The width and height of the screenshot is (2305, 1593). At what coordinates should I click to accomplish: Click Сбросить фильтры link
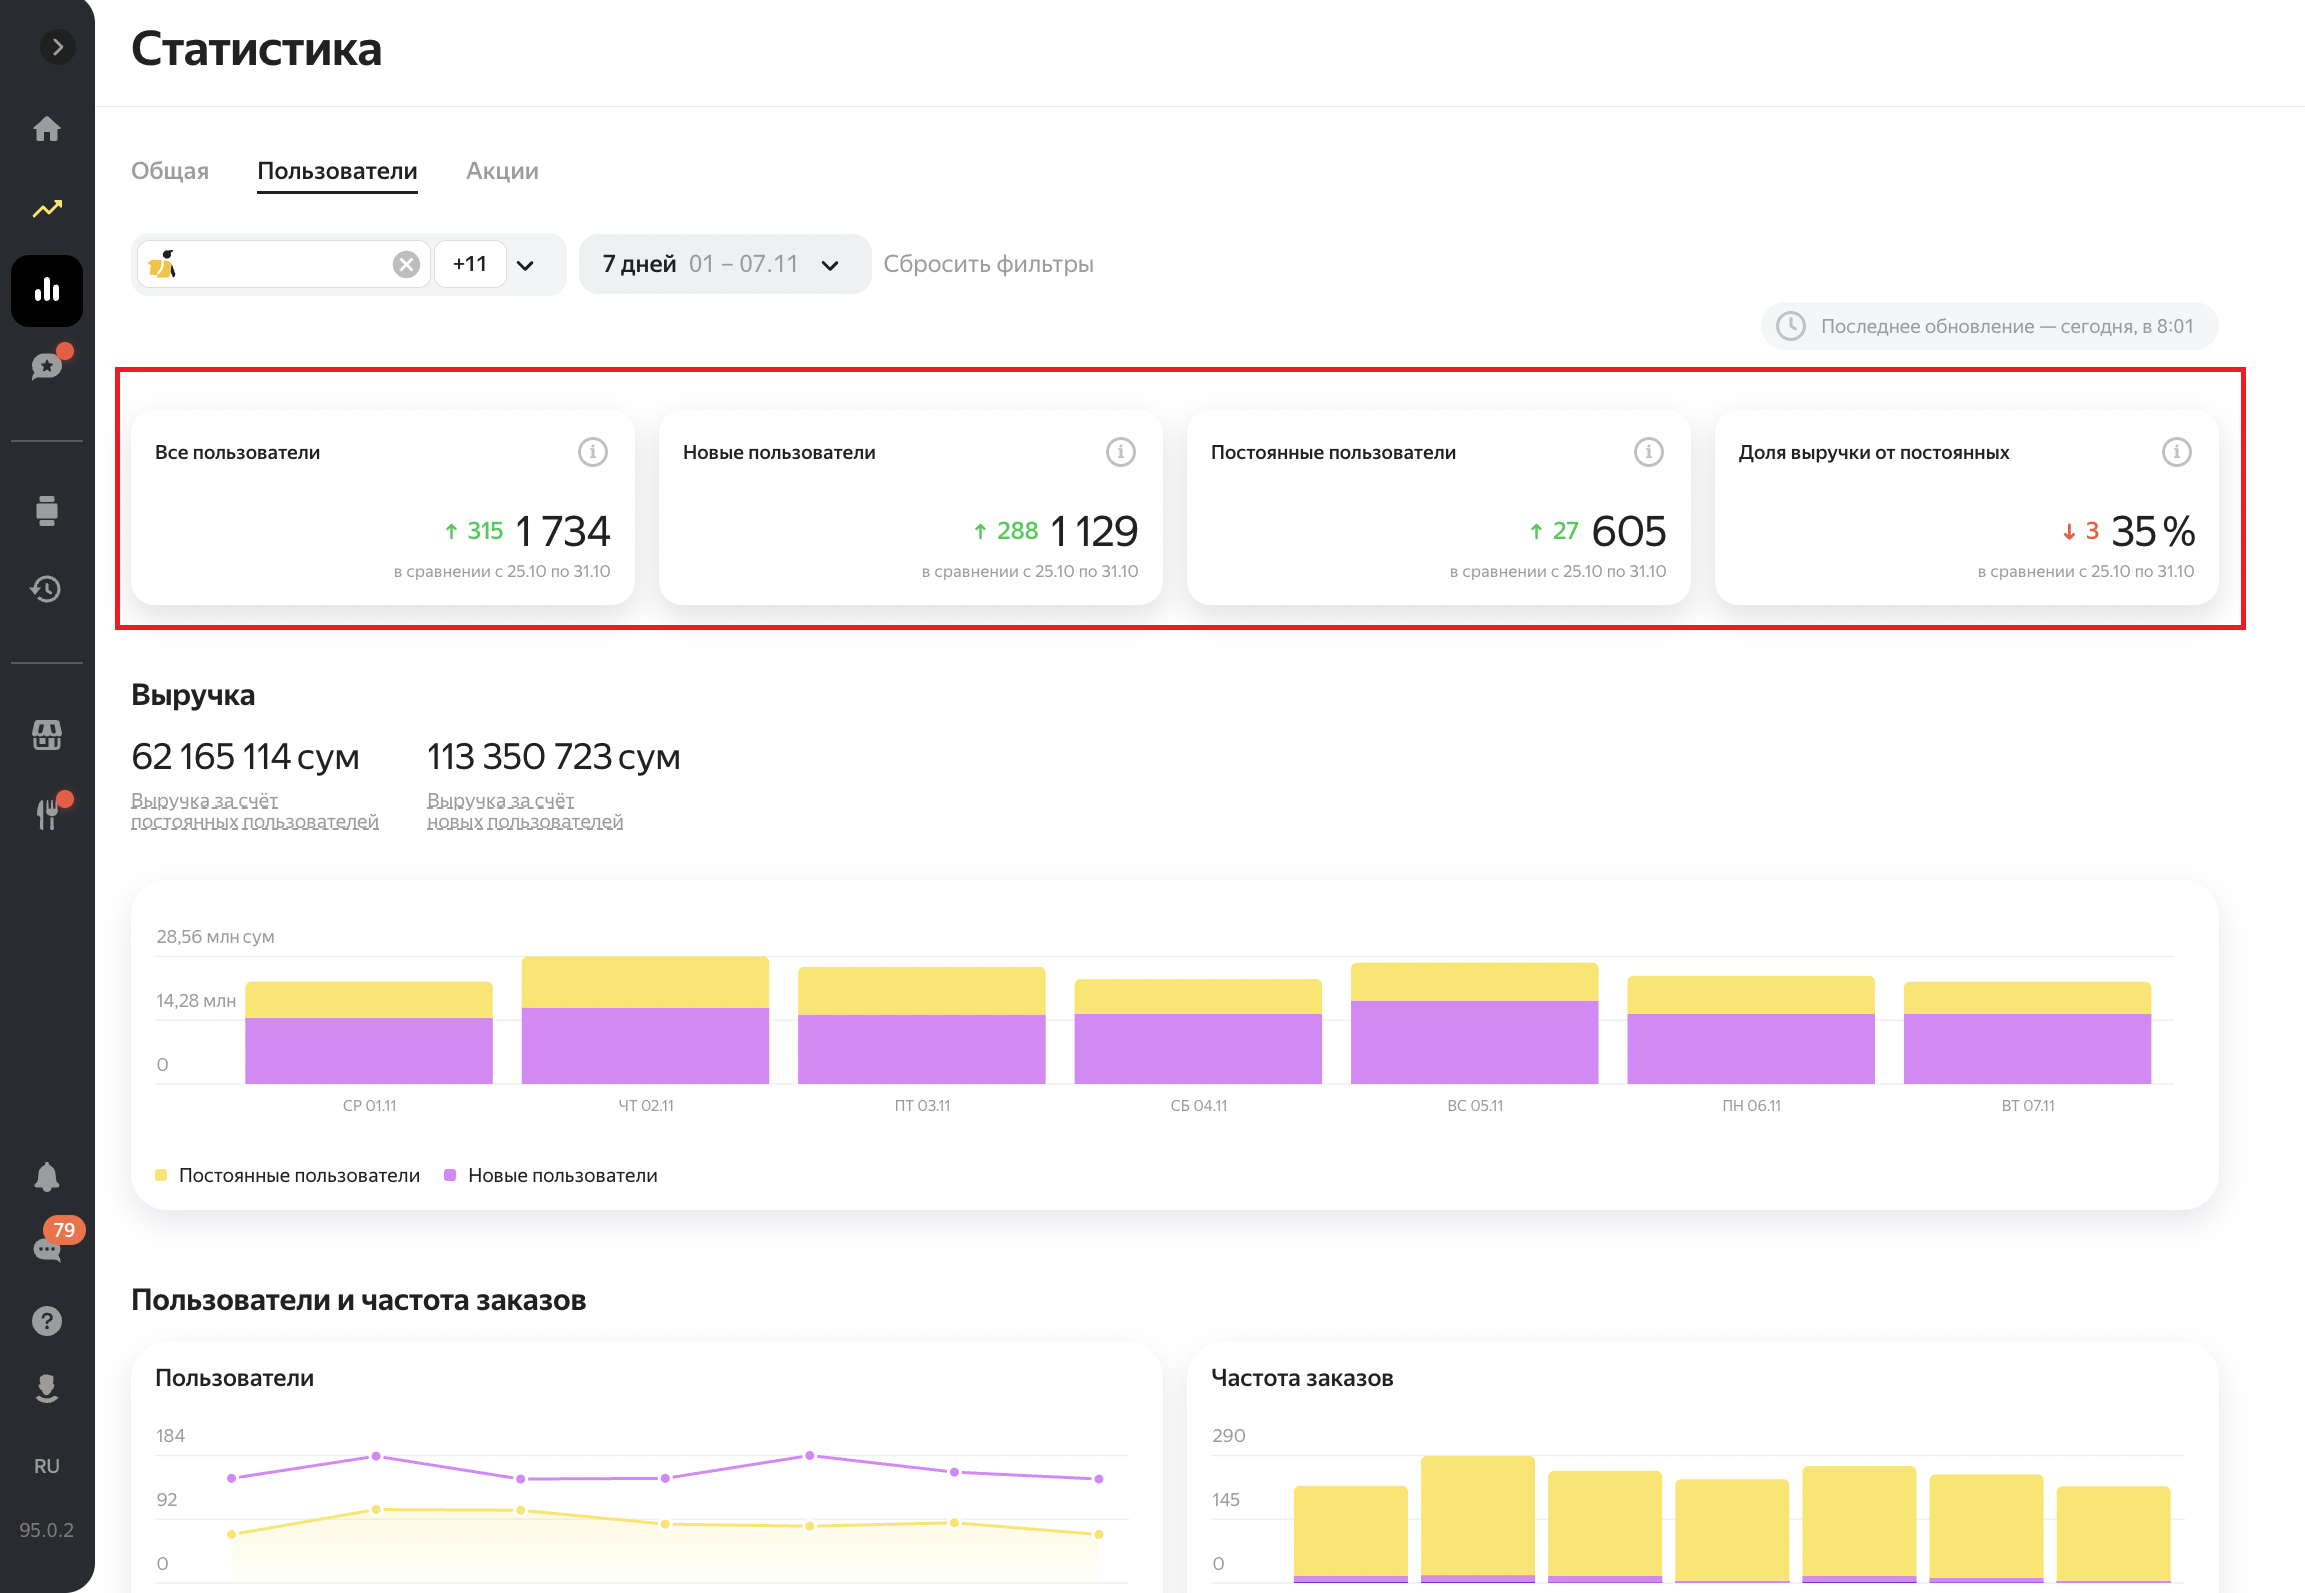coord(988,264)
